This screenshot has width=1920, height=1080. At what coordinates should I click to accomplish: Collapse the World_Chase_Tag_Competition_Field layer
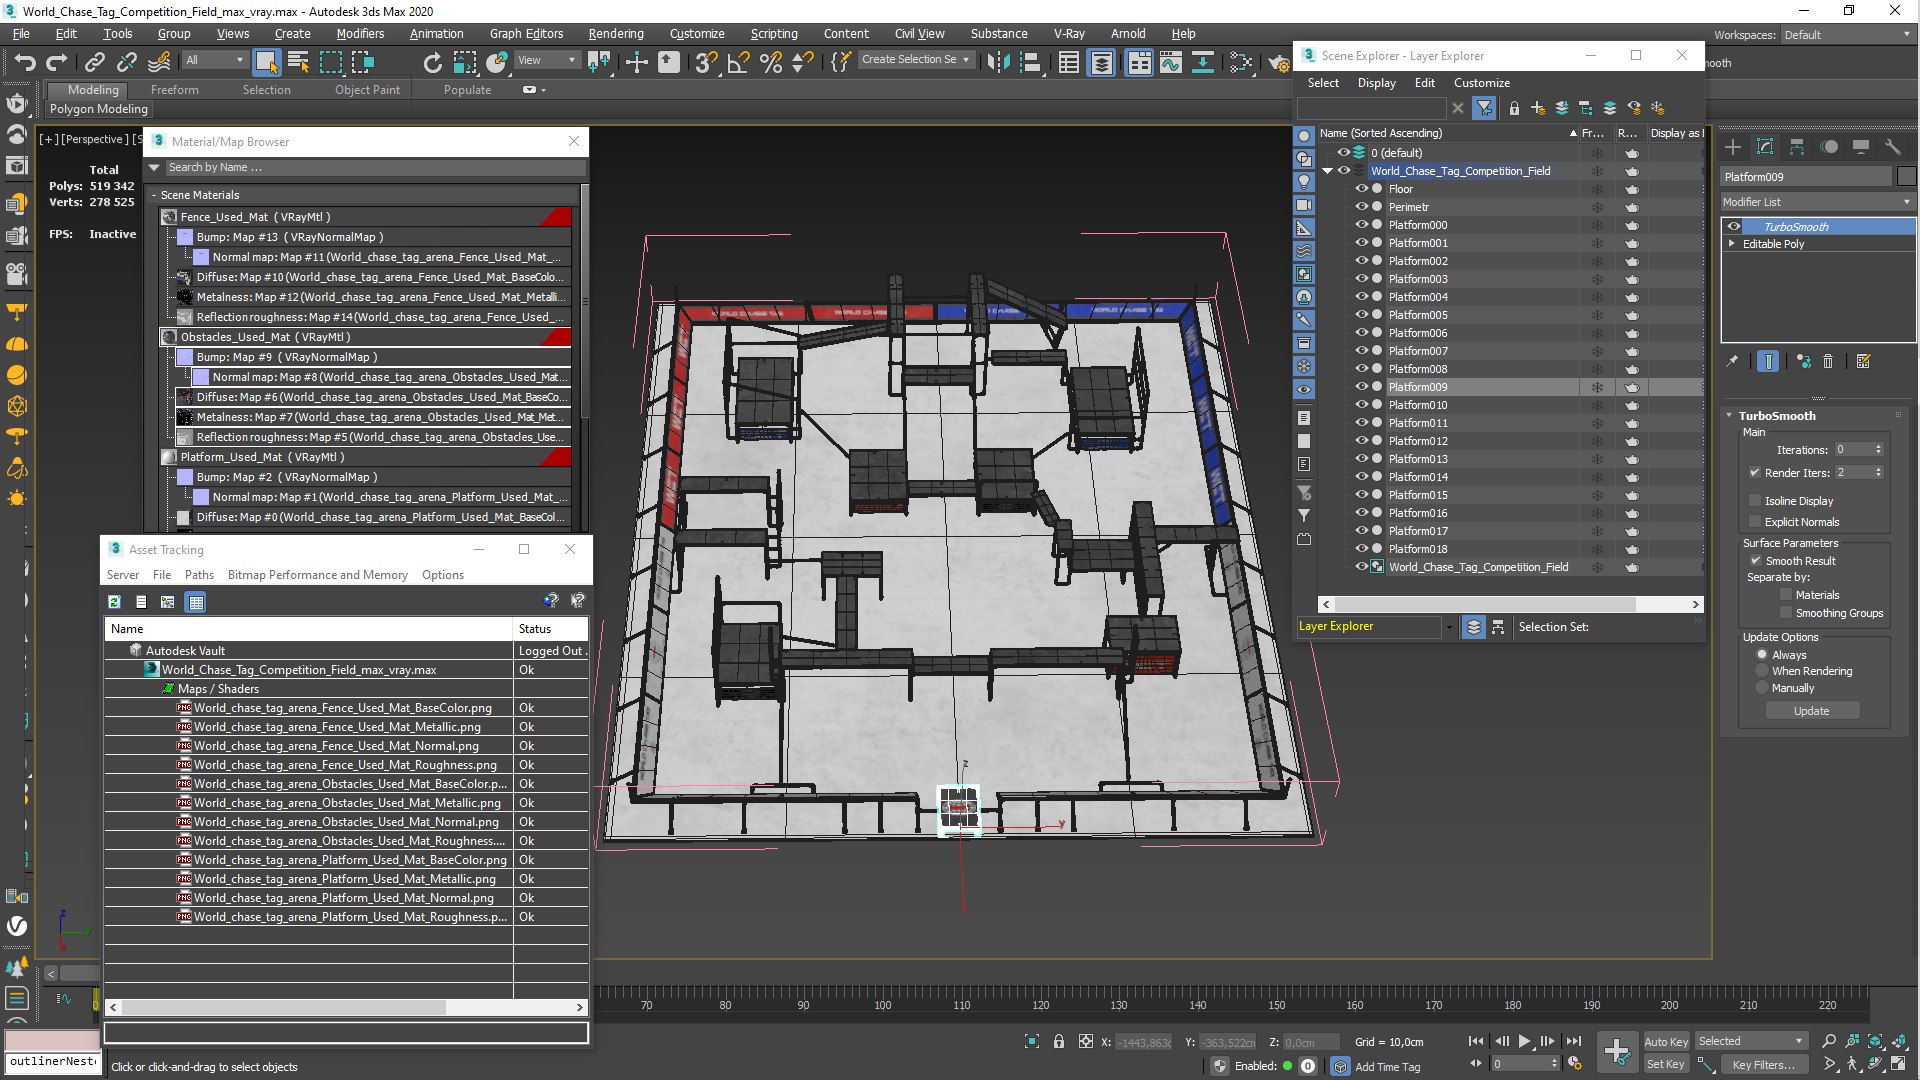(x=1328, y=171)
